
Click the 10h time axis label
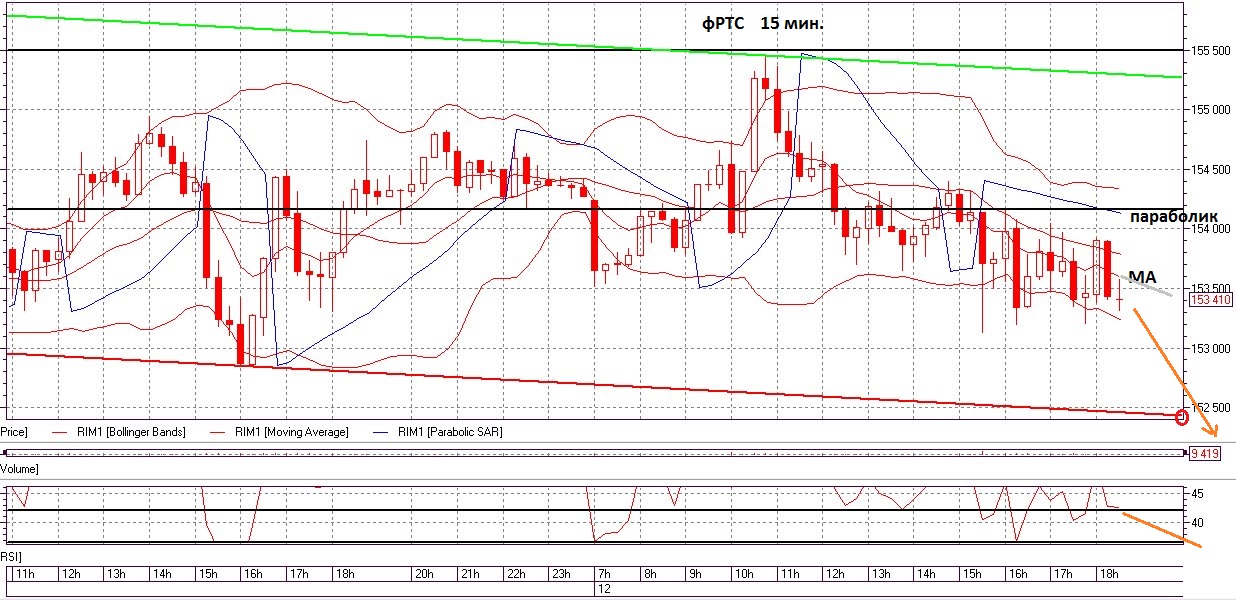743,574
